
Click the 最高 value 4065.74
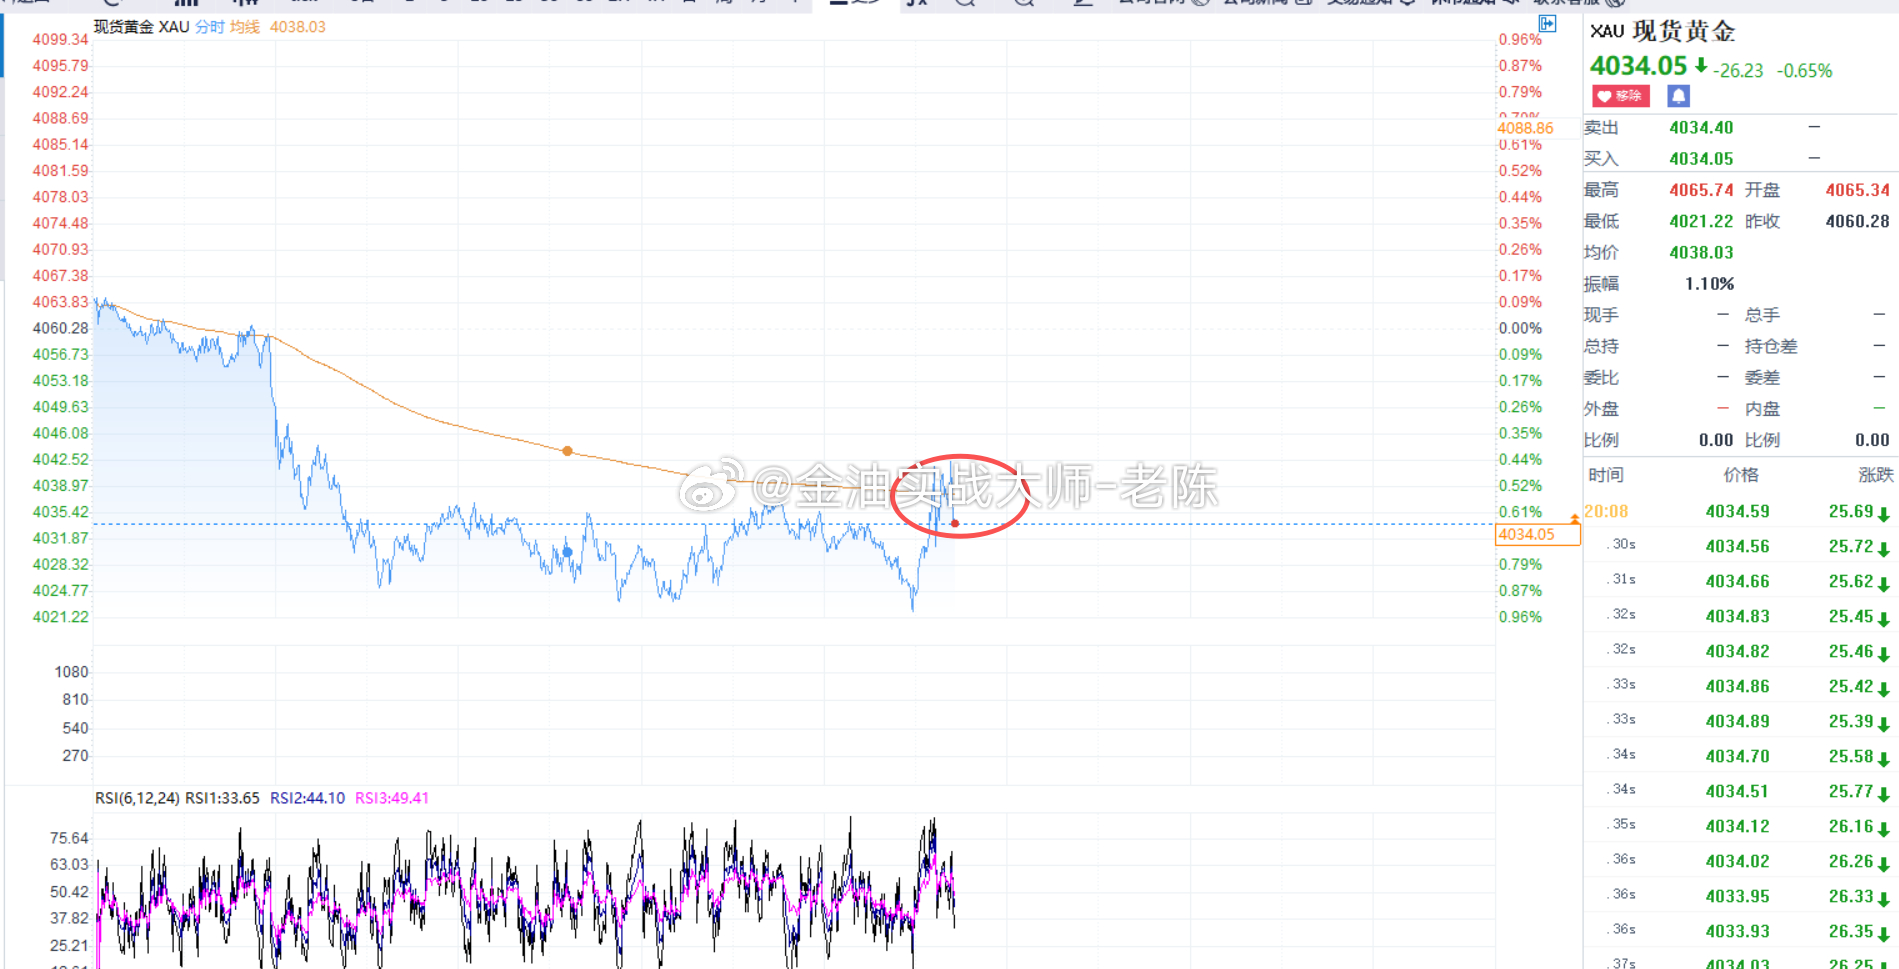coord(1701,189)
